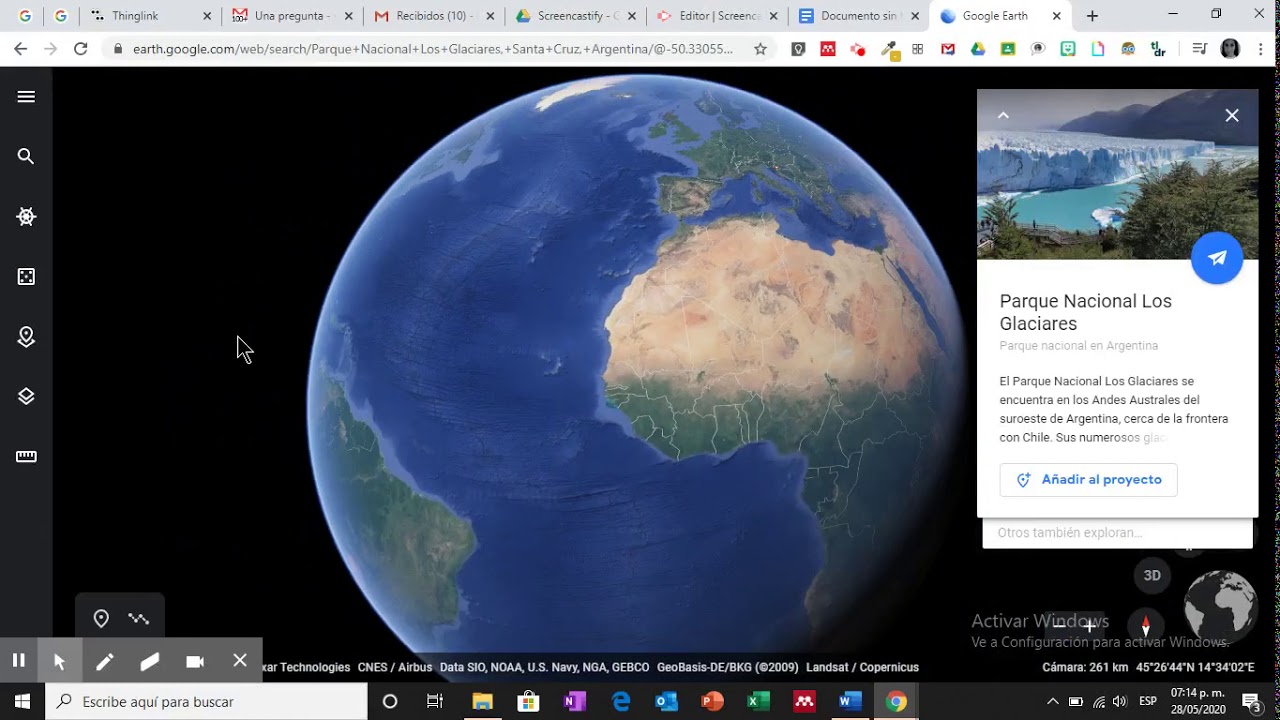Screen dimensions: 1280x720
Task: Toggle Screencastify embedded webcam
Action: tap(195, 661)
